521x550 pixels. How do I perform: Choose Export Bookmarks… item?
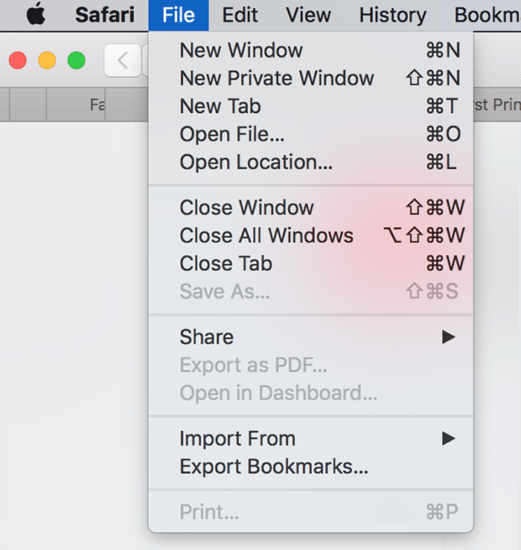point(311,467)
